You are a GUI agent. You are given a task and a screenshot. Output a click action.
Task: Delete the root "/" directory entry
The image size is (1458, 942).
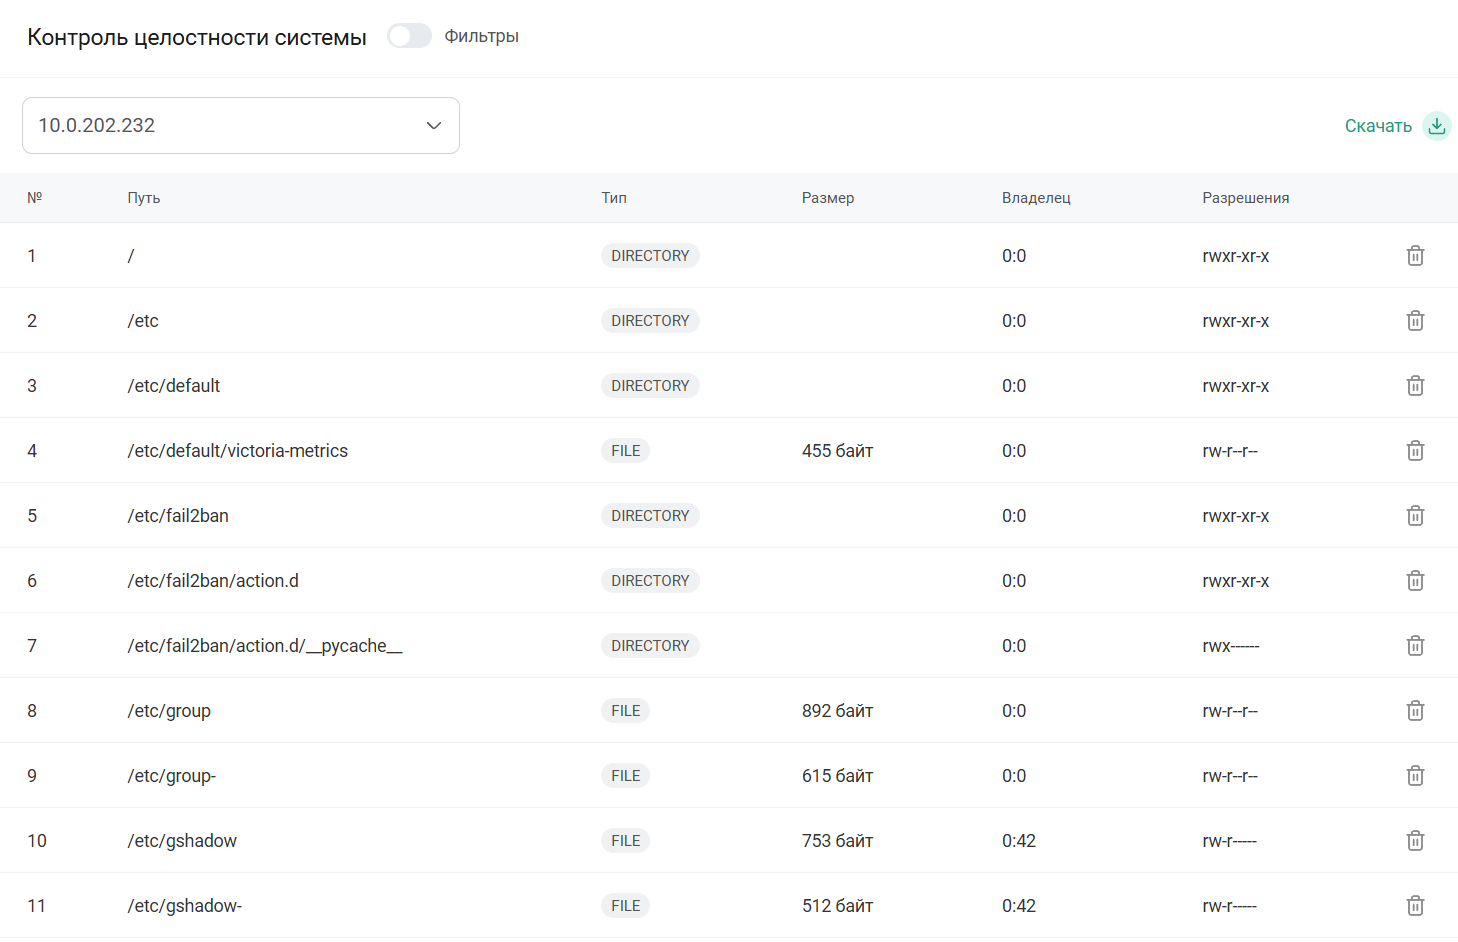(1415, 256)
